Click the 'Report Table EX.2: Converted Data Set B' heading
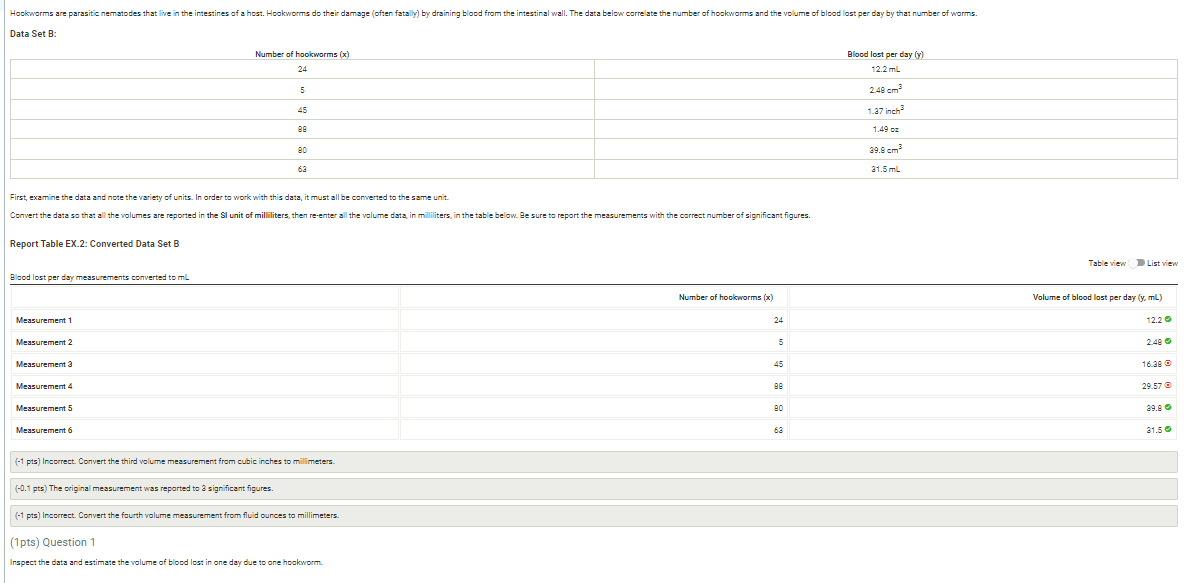 pyautogui.click(x=94, y=244)
